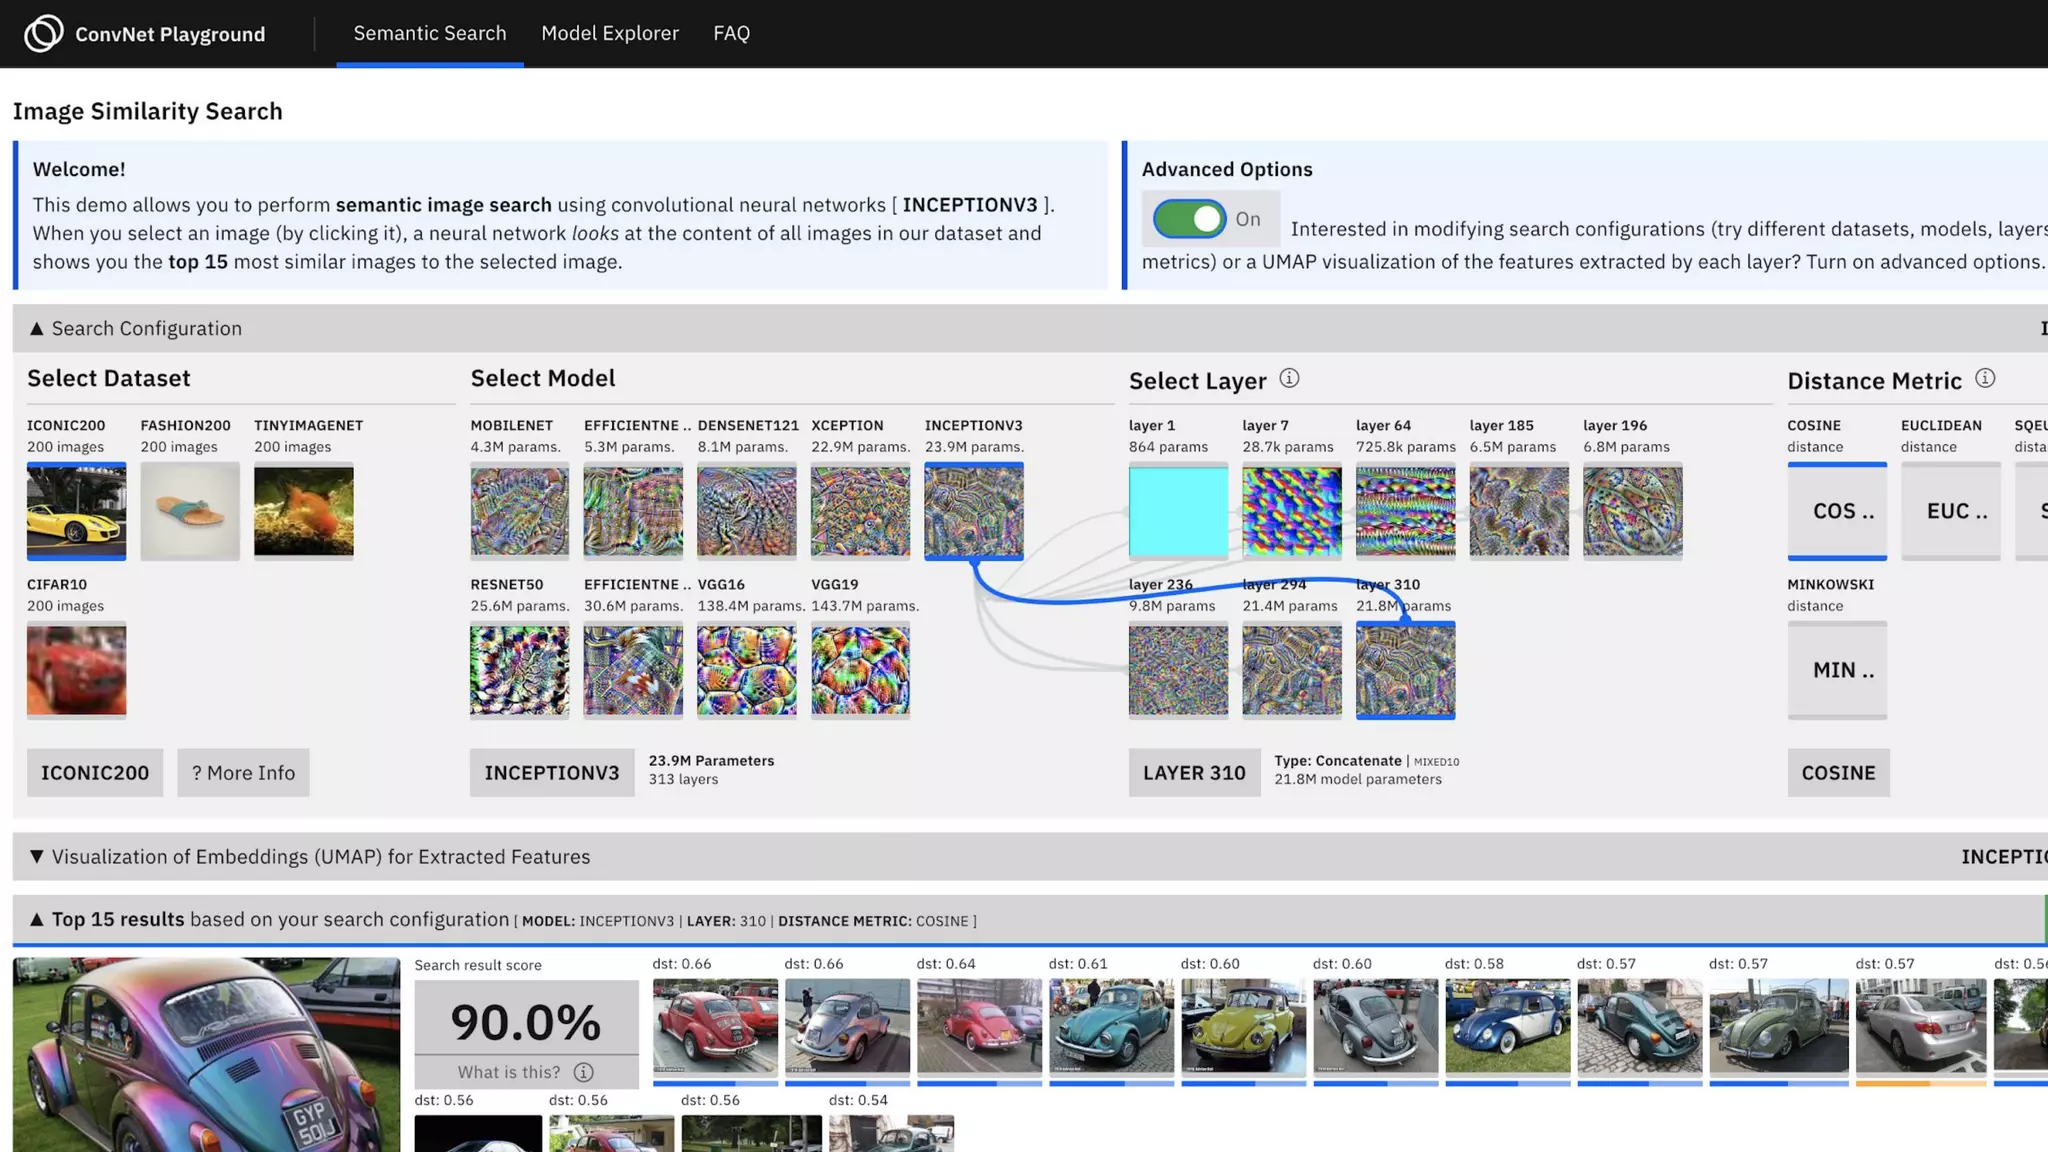This screenshot has height=1152, width=2048.
Task: Select the layer 7 feature visualization
Action: coord(1291,510)
